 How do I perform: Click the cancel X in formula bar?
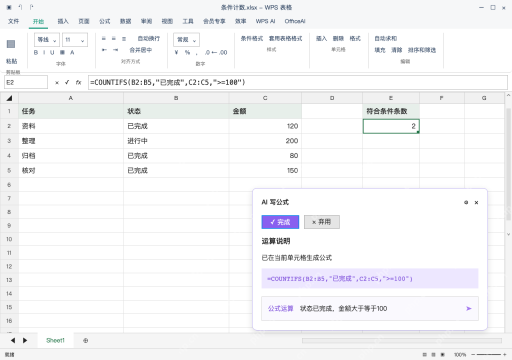57,83
